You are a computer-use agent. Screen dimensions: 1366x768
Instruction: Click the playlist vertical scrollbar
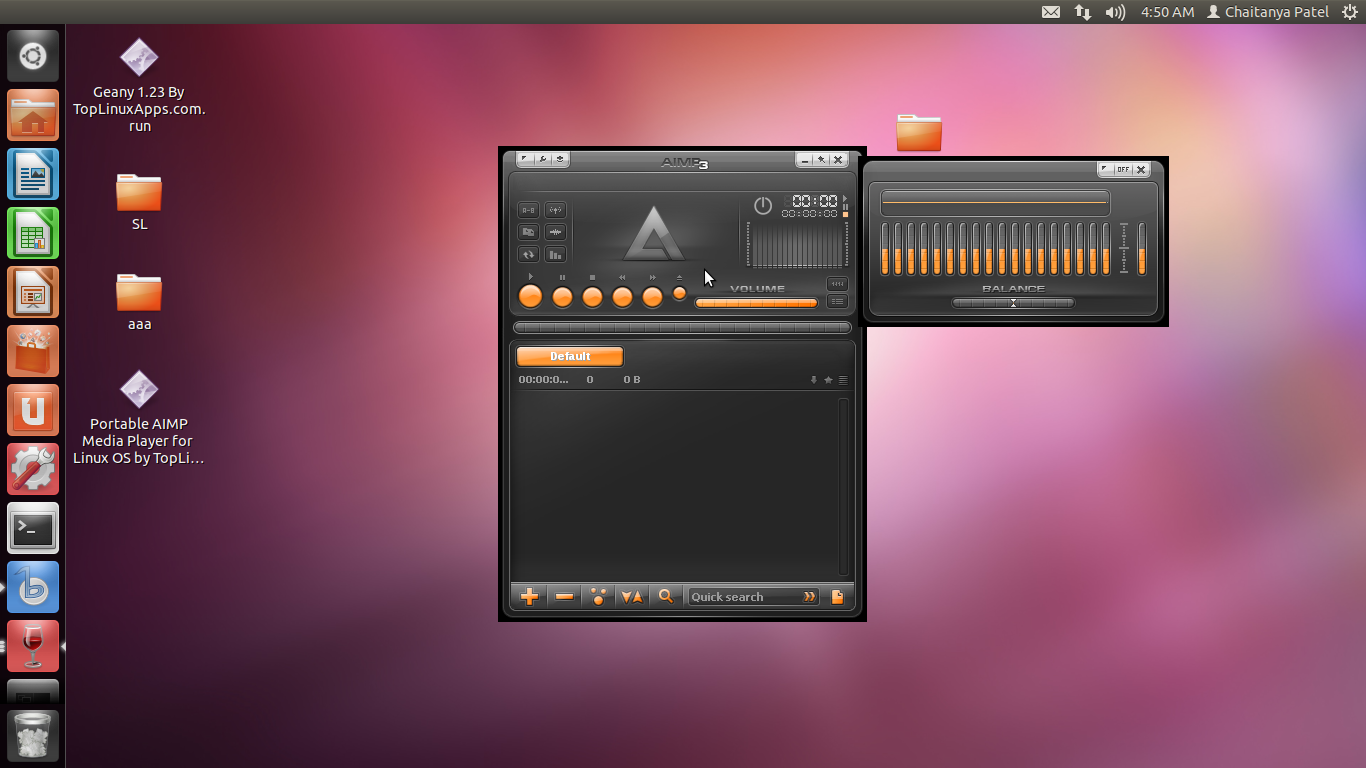click(843, 487)
